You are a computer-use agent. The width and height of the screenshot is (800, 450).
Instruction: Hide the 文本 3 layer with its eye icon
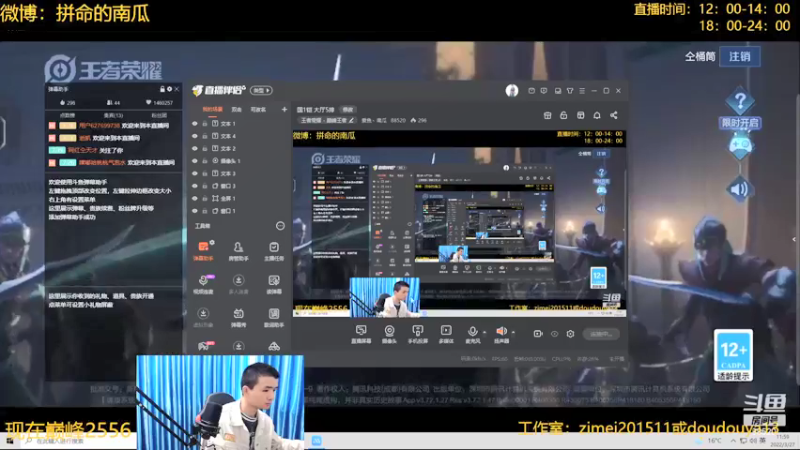pyautogui.click(x=194, y=173)
